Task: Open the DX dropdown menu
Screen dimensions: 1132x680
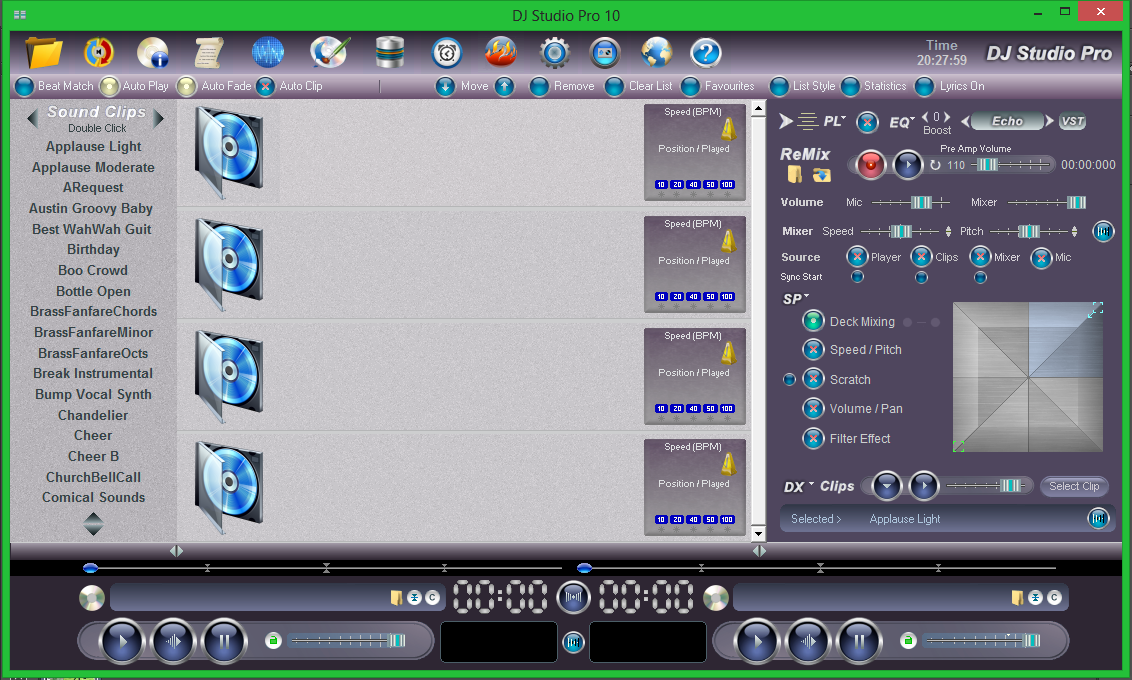Action: click(798, 486)
